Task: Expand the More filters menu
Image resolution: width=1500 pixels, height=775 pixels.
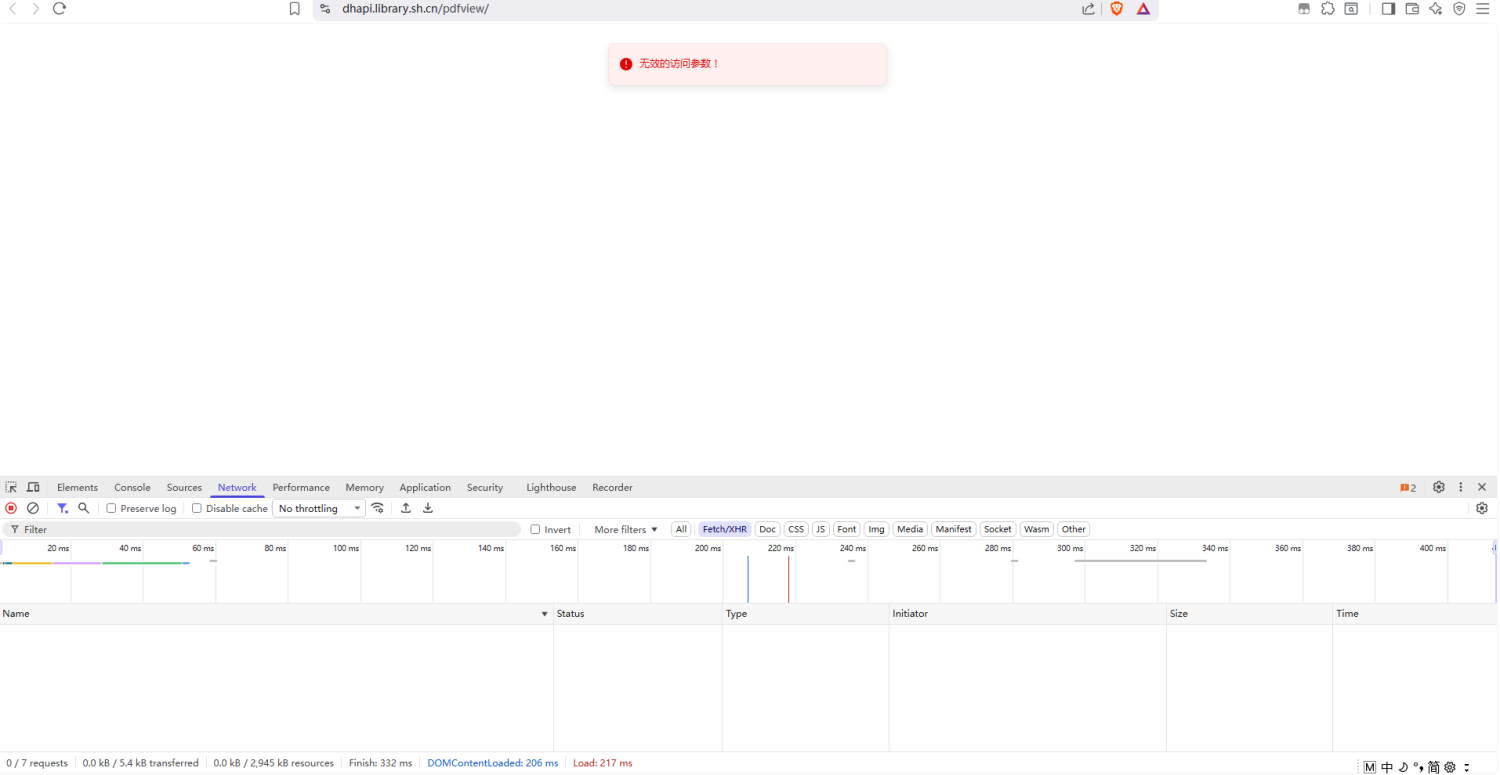Action: (626, 529)
